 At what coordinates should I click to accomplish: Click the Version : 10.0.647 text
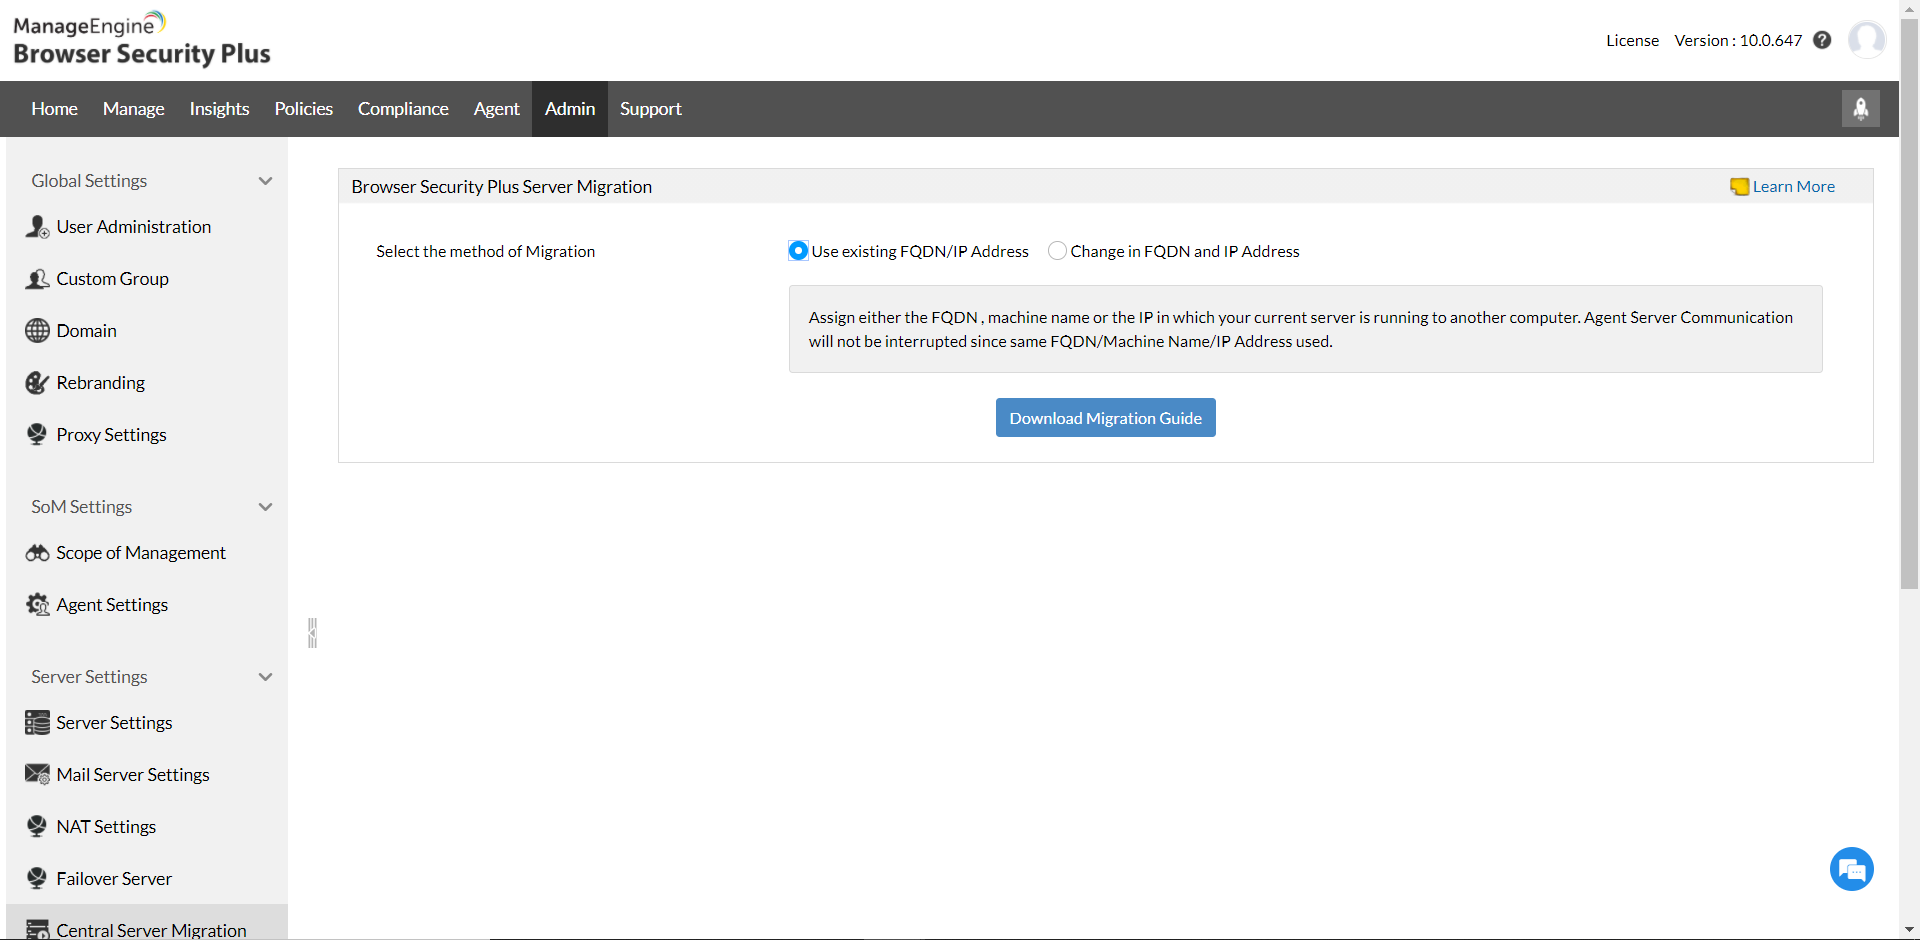1738,40
